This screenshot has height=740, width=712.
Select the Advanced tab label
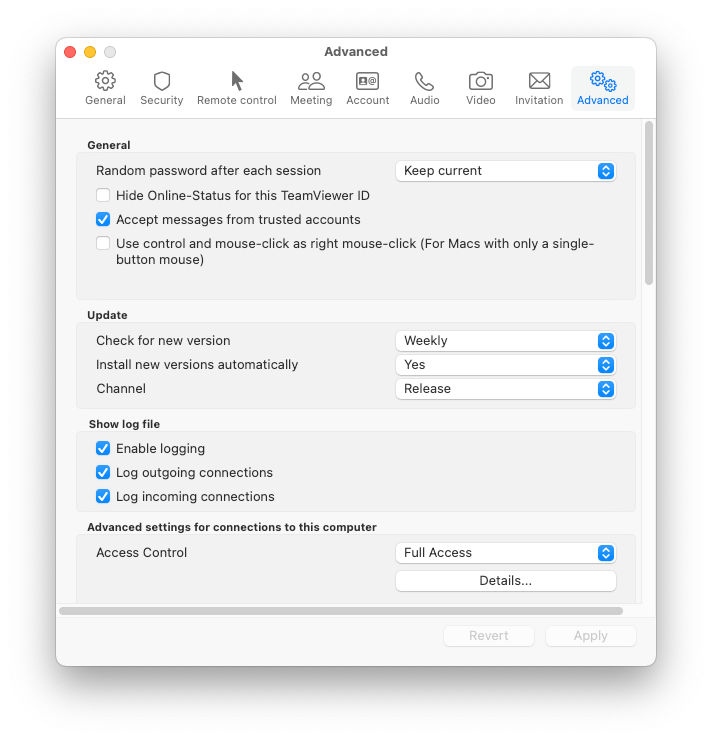(603, 100)
